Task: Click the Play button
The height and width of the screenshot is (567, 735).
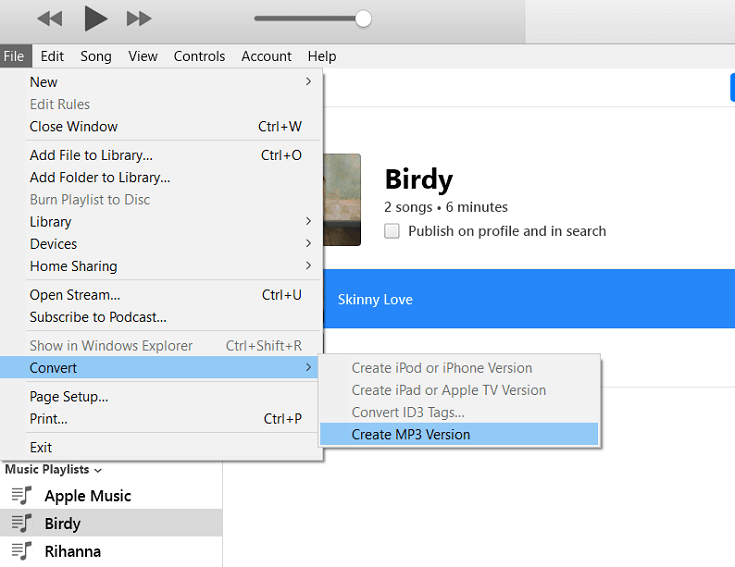Action: 95,18
